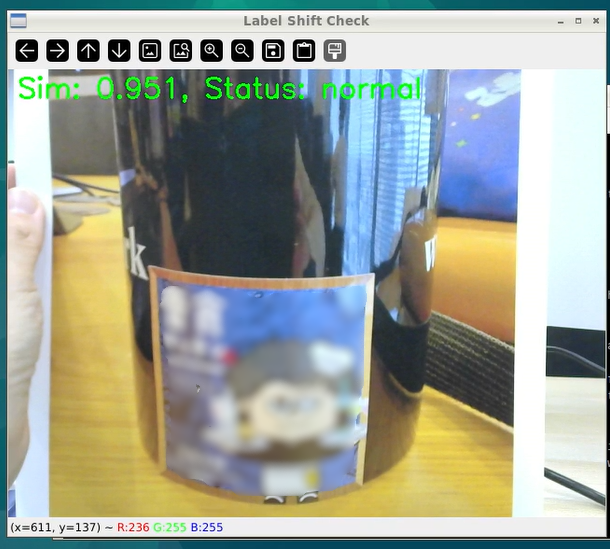
Task: Fit image to window using toolbar icon
Action: tap(181, 50)
